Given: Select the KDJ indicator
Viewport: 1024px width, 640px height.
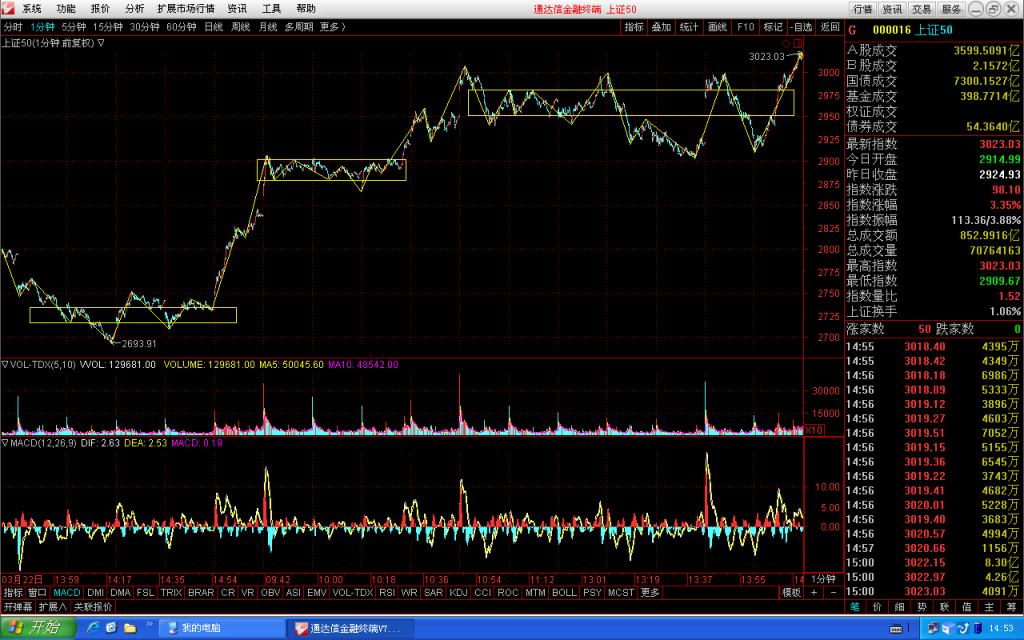Looking at the screenshot, I should 458,592.
